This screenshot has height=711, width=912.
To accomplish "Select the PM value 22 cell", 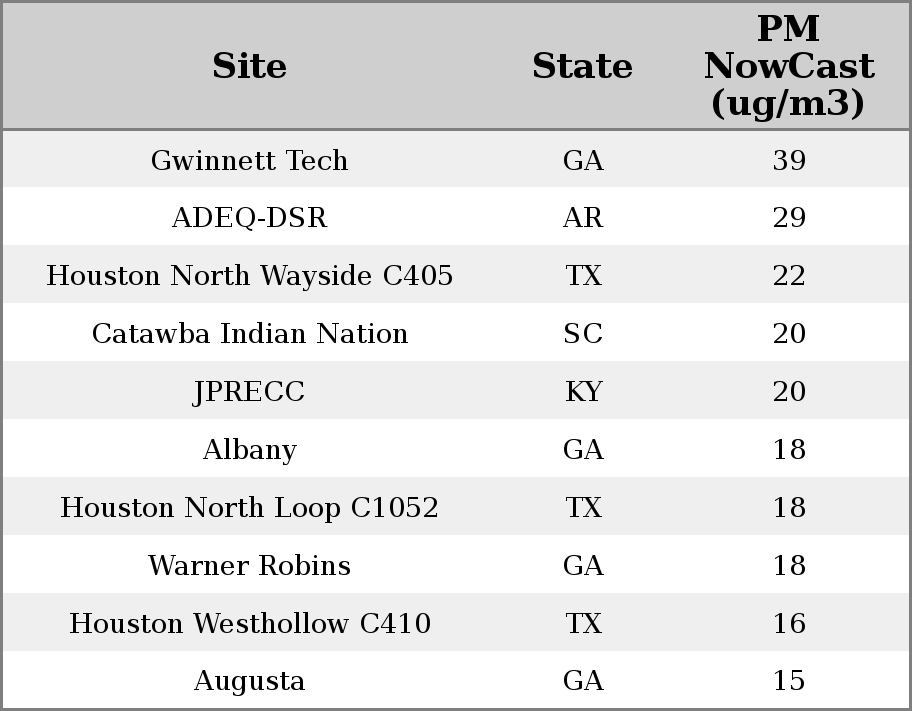I will click(789, 276).
